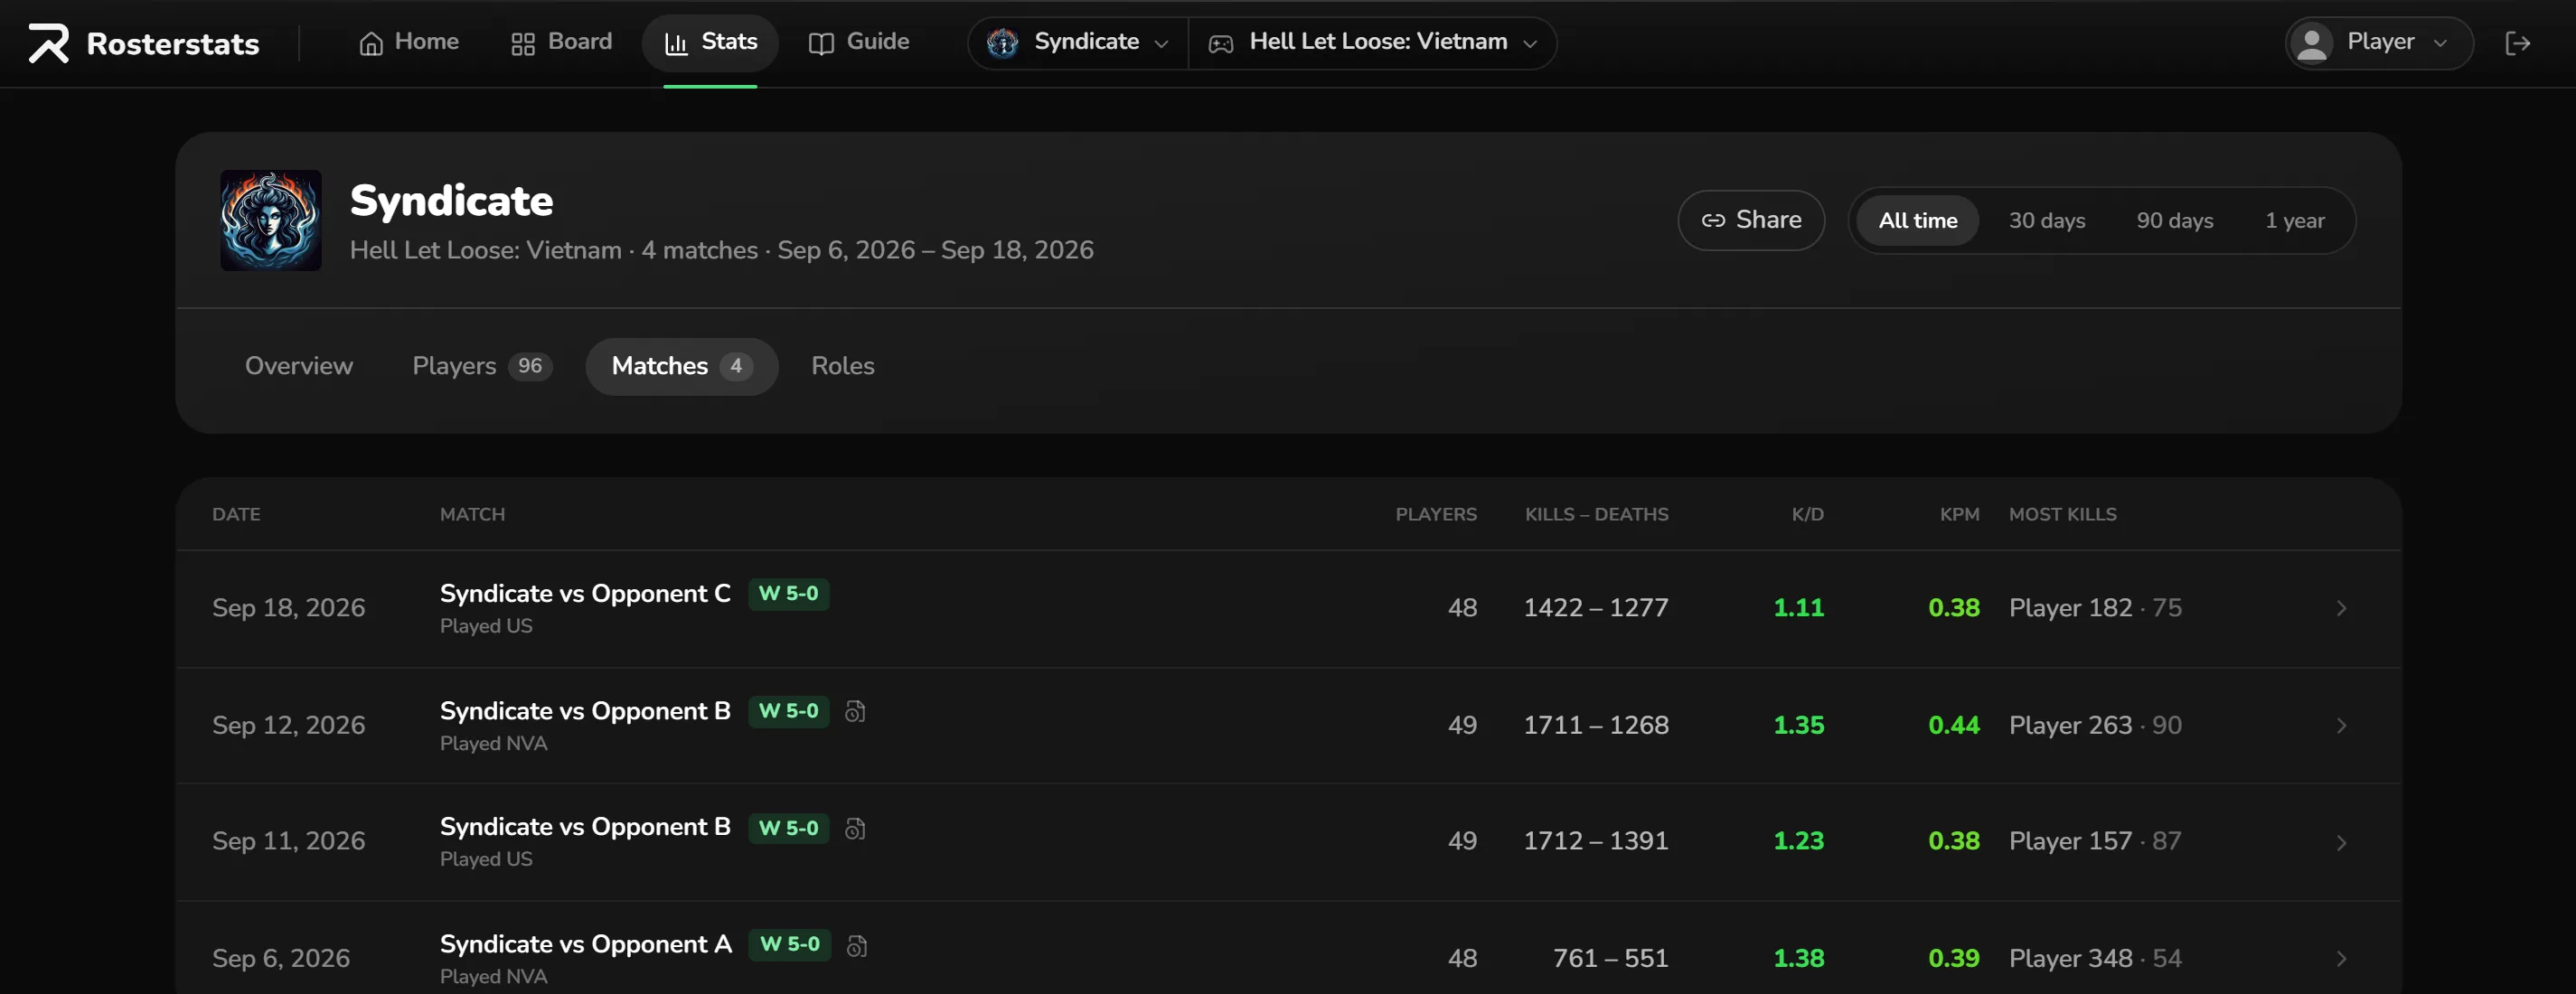The image size is (2576, 994).
Task: Click the PLAYERS column header
Action: pos(1436,514)
